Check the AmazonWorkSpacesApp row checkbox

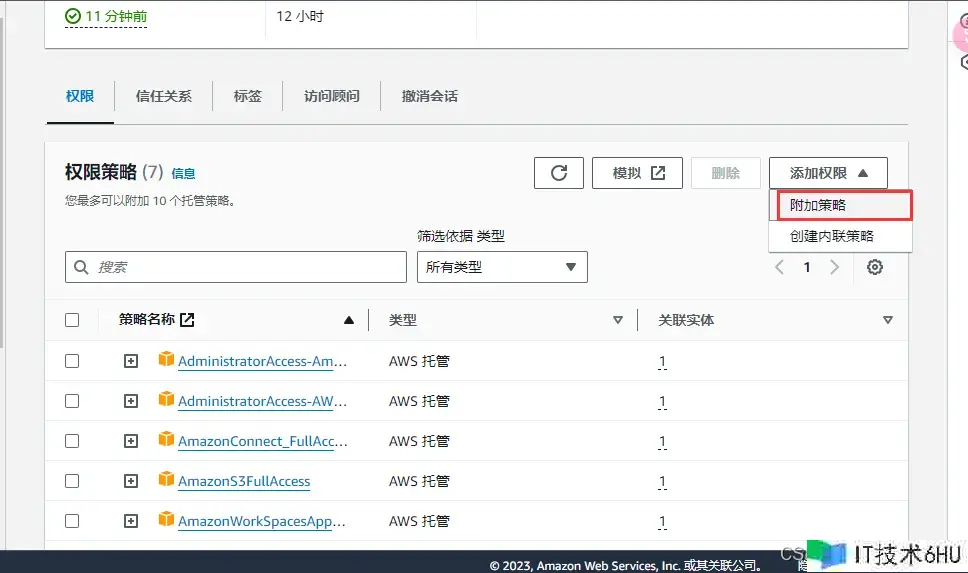point(72,521)
